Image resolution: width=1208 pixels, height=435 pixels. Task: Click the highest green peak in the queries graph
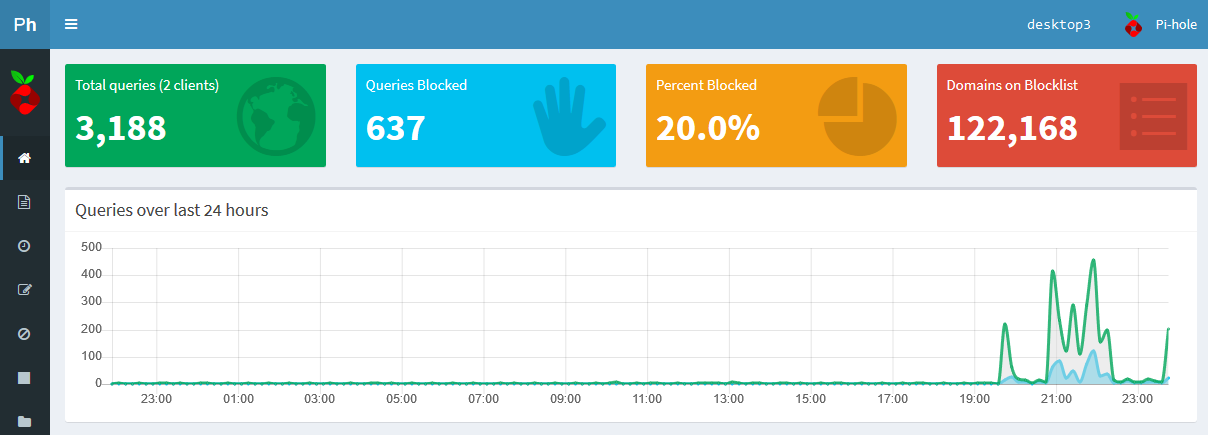click(x=1093, y=260)
